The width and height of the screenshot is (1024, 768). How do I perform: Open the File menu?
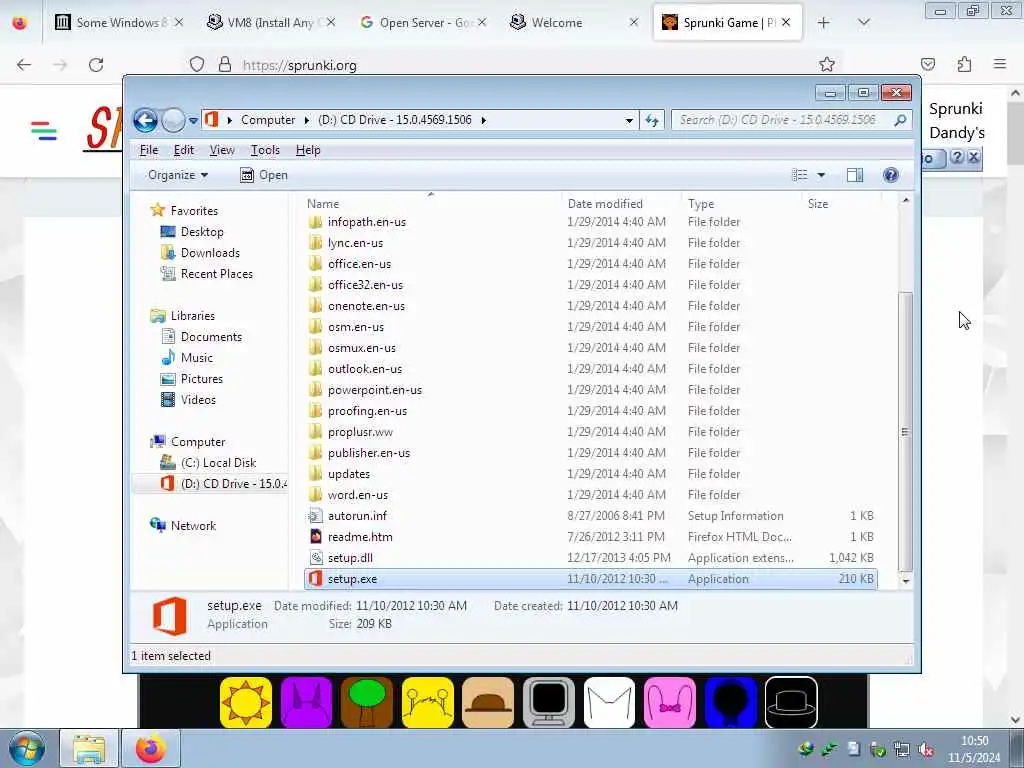tap(149, 150)
